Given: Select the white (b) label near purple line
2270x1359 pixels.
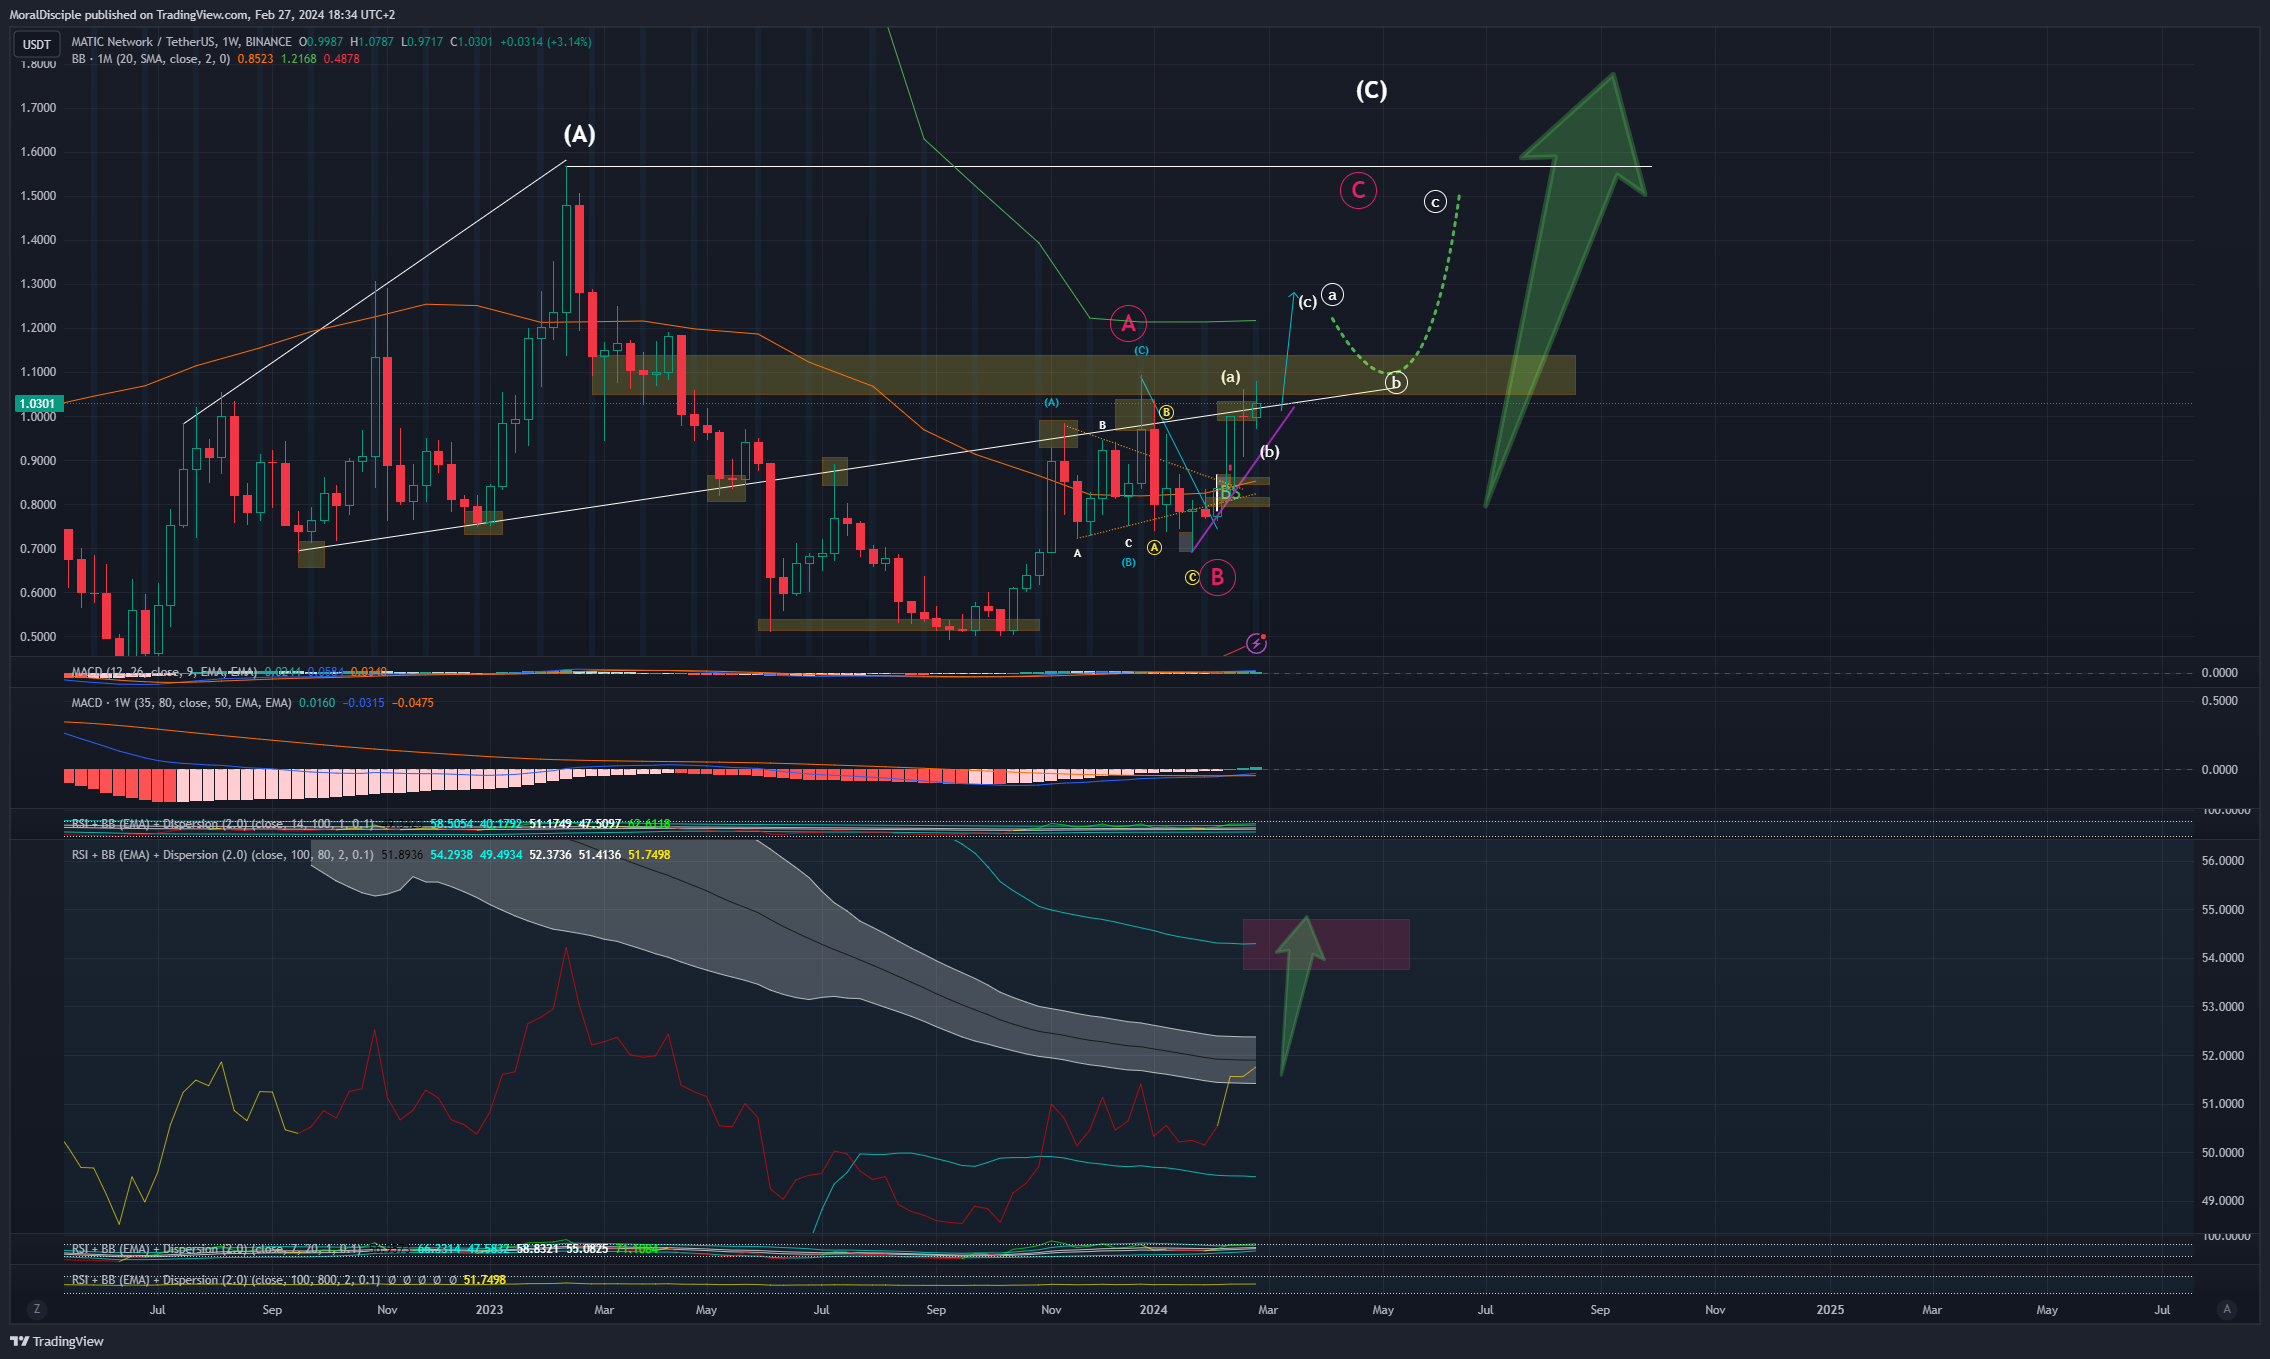Looking at the screenshot, I should click(1270, 452).
